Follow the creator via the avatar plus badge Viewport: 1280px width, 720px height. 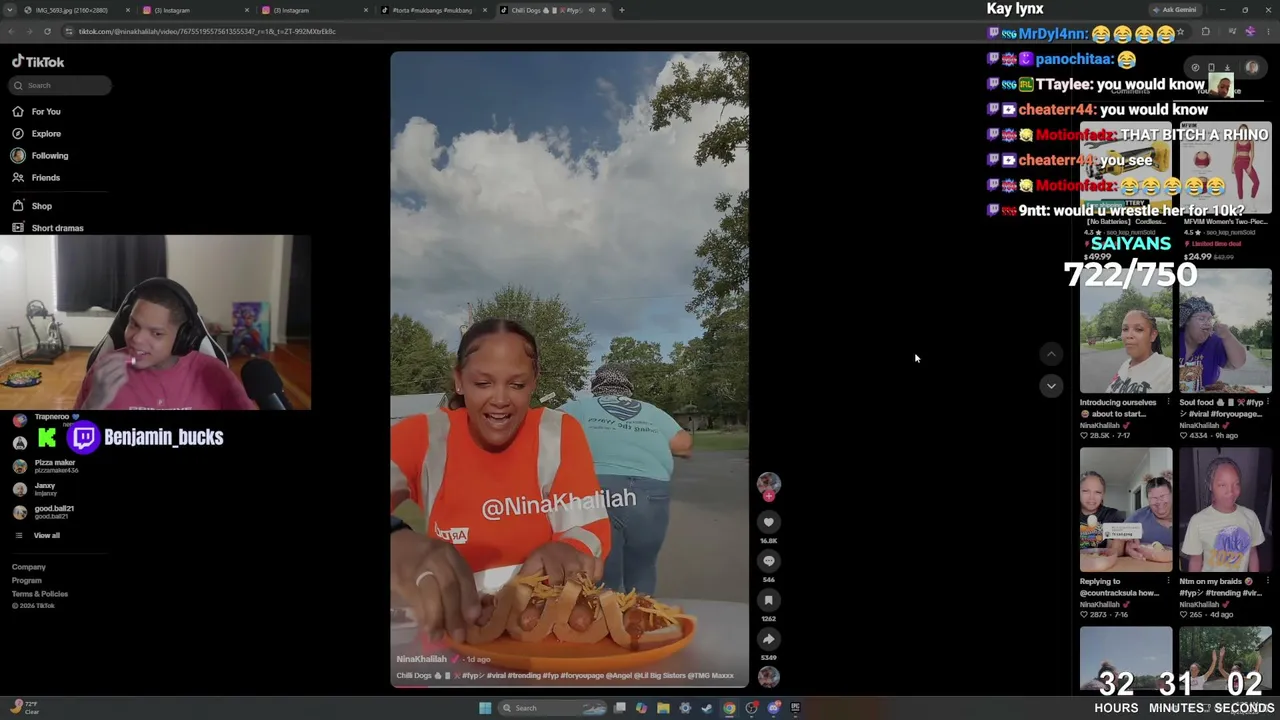(x=768, y=497)
